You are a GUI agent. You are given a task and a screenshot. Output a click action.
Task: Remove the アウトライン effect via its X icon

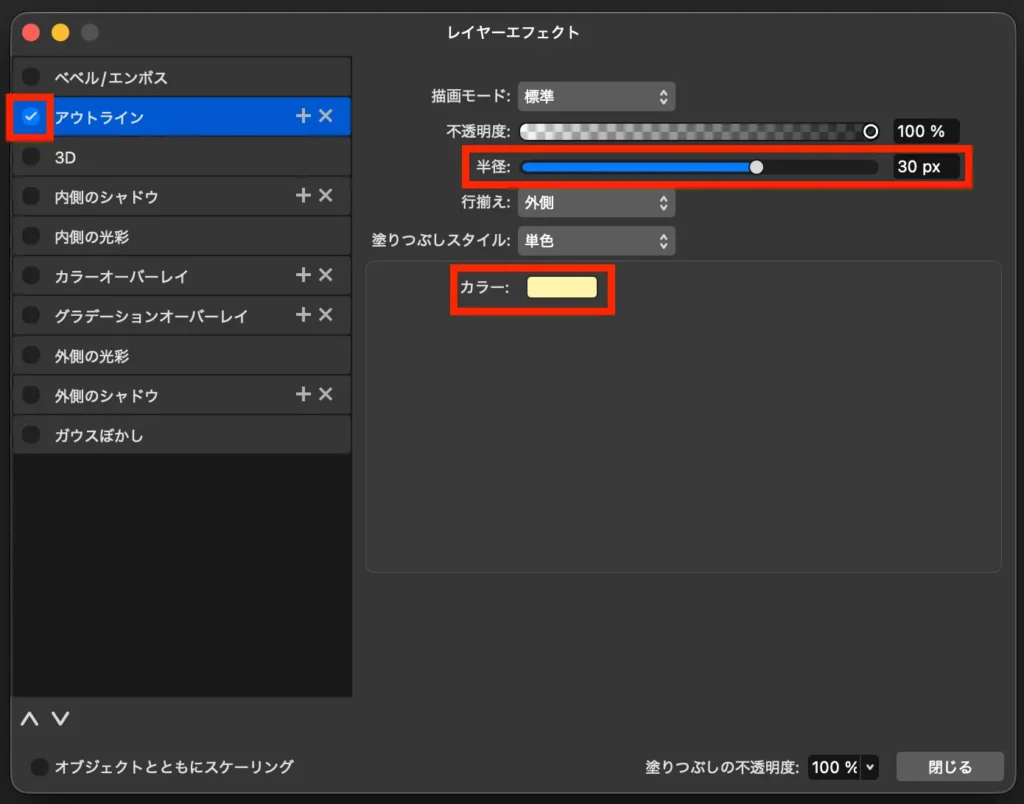(326, 116)
